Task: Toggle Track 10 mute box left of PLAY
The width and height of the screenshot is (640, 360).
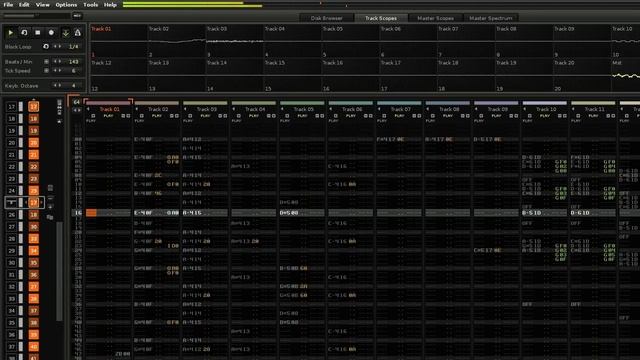Action: pyautogui.click(x=530, y=116)
